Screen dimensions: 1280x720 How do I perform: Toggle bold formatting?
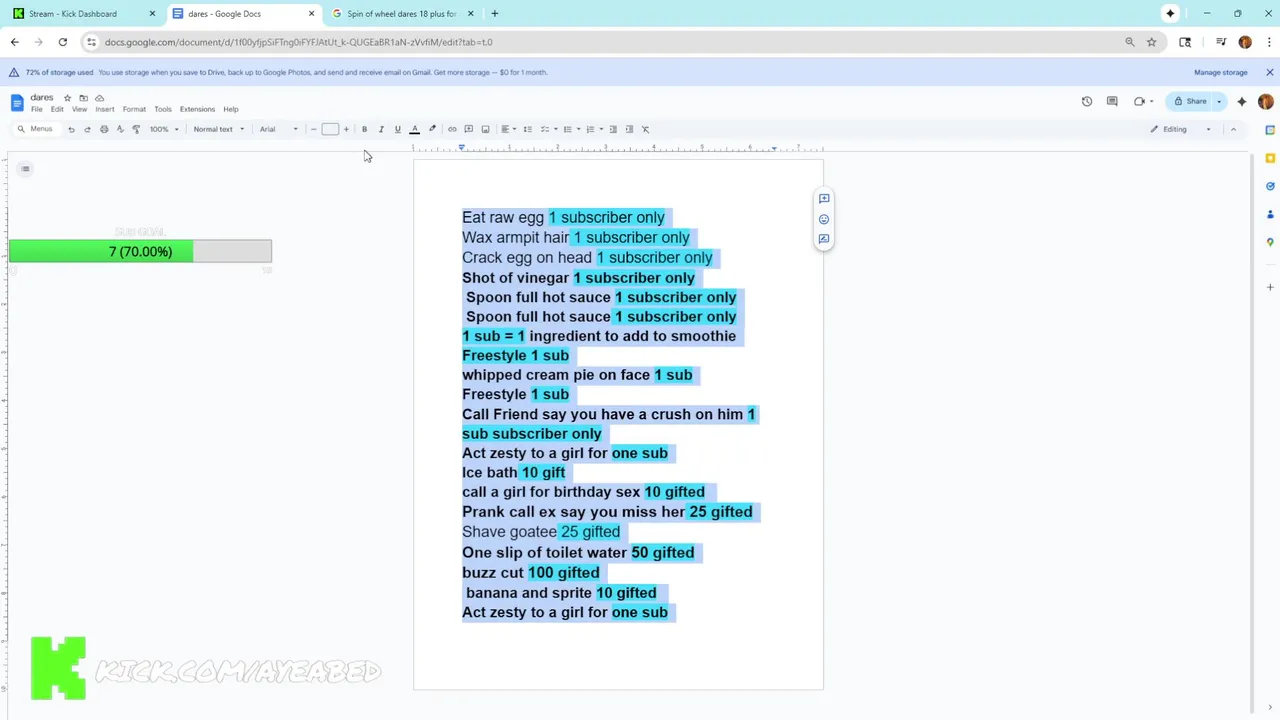(364, 129)
